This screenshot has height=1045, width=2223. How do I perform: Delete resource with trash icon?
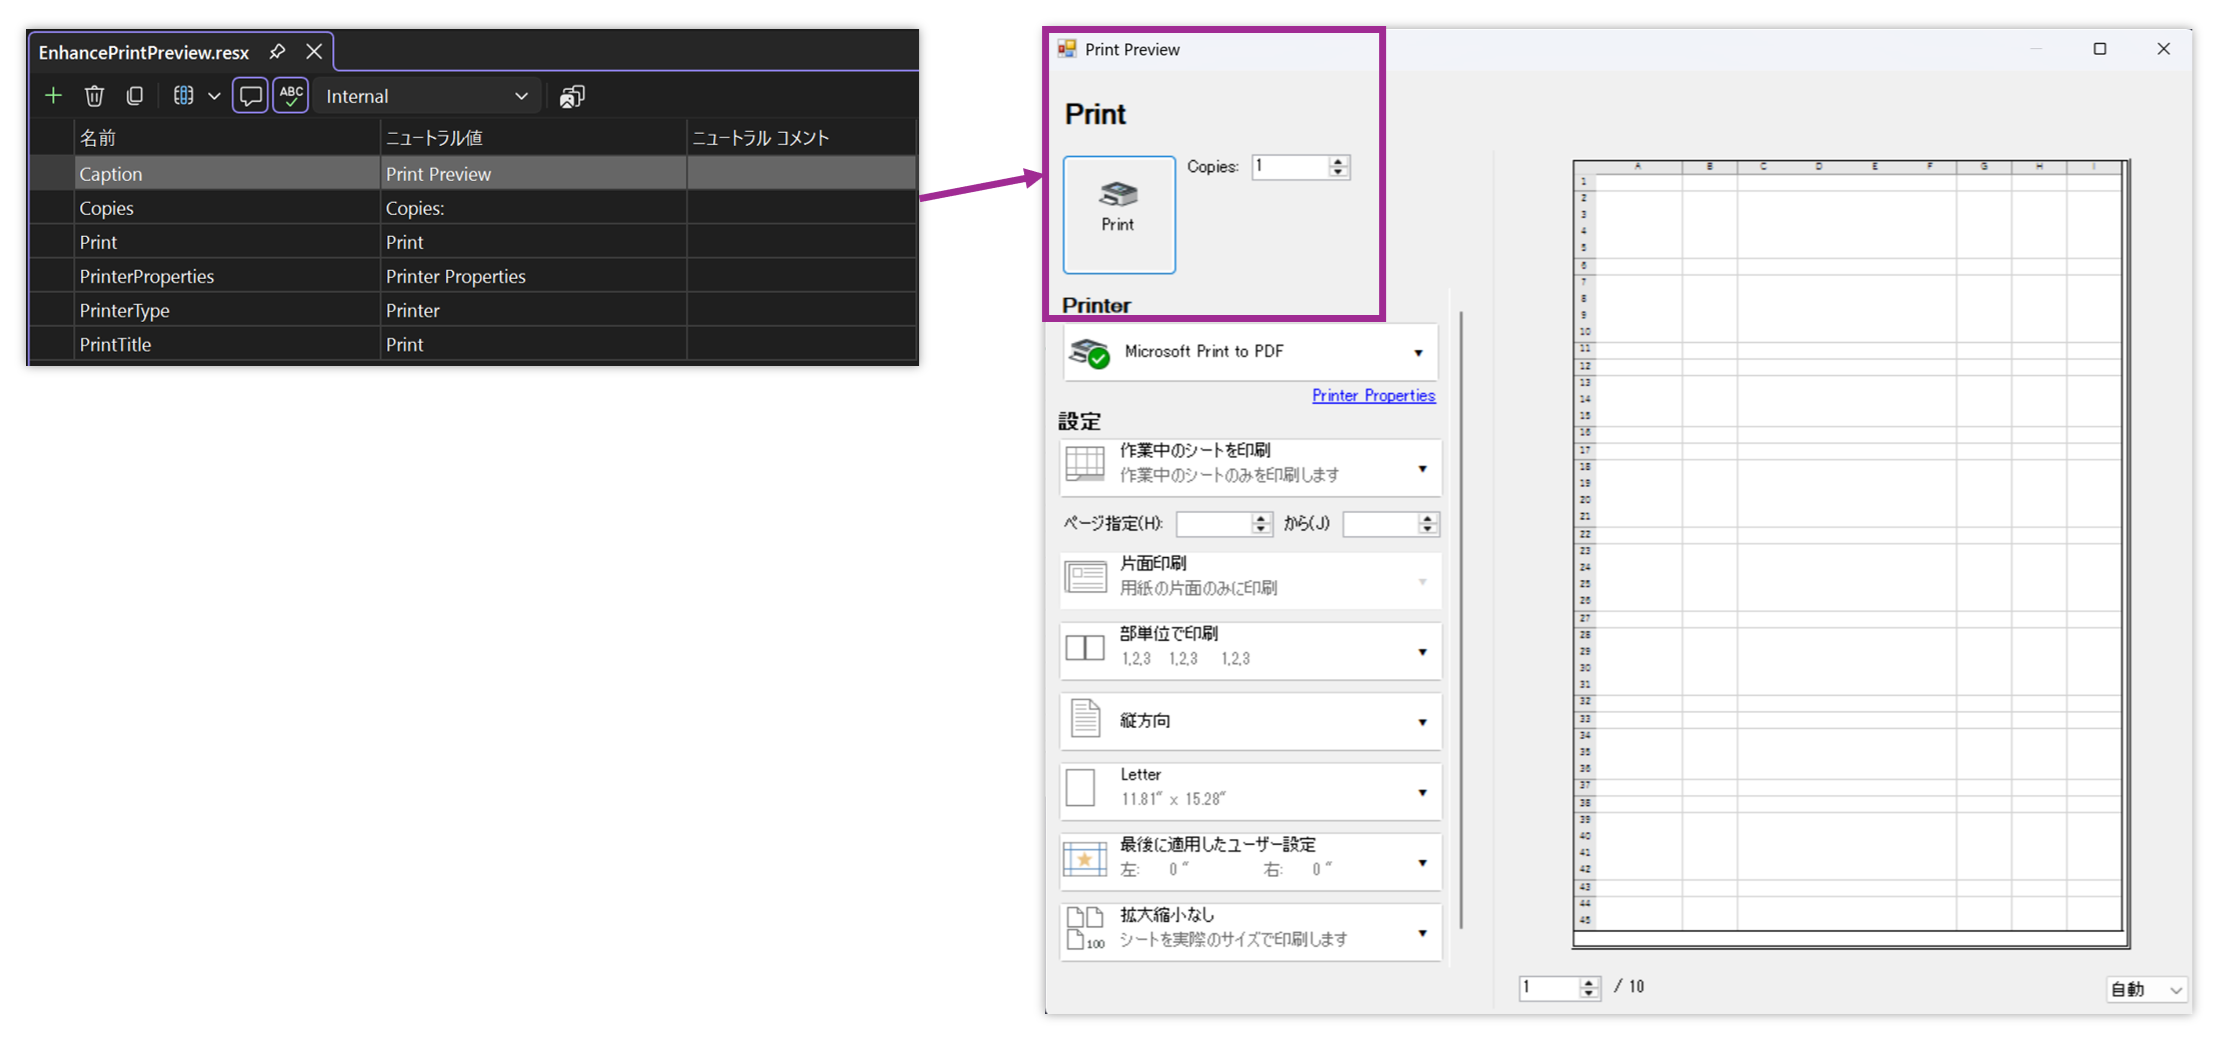click(94, 96)
